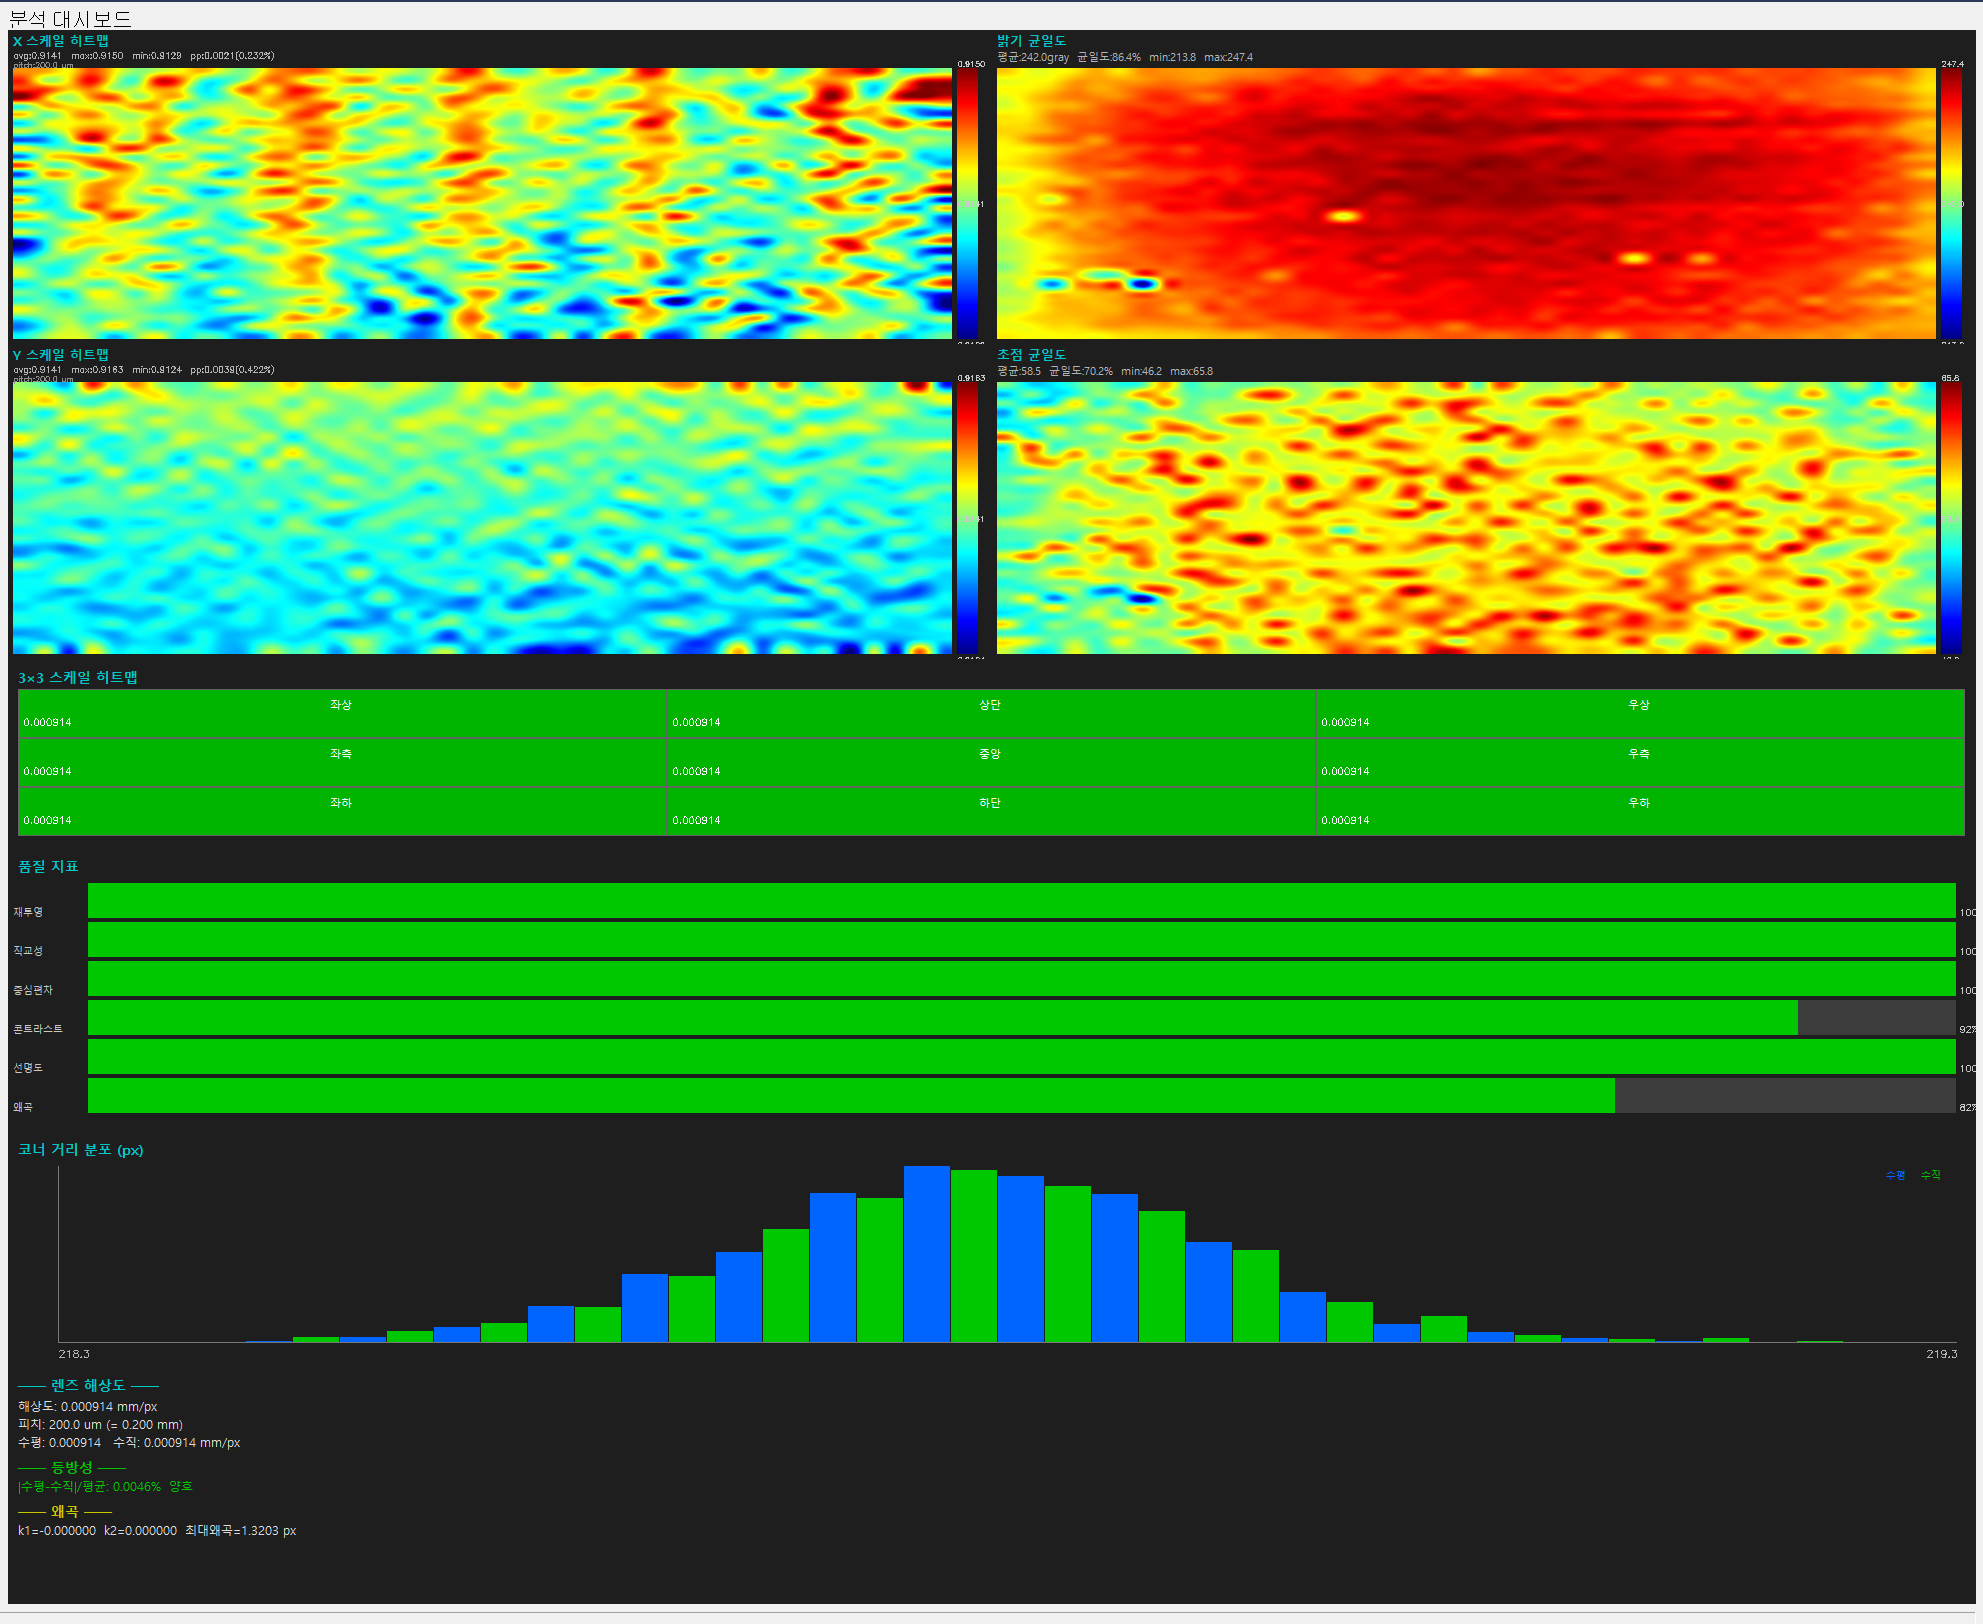Click the 3×3 스케일 히트맵 heading
The height and width of the screenshot is (1624, 1983).
click(78, 677)
